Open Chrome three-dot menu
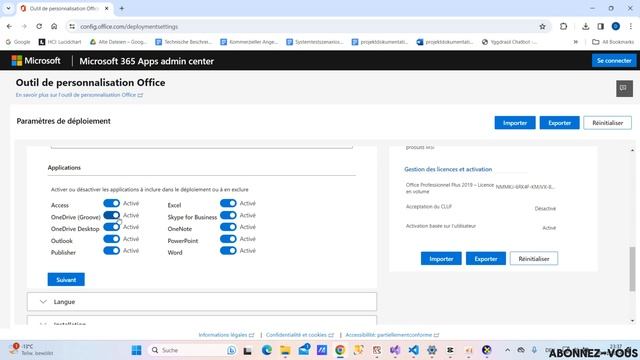Viewport: 640px width, 360px height. coord(631,27)
